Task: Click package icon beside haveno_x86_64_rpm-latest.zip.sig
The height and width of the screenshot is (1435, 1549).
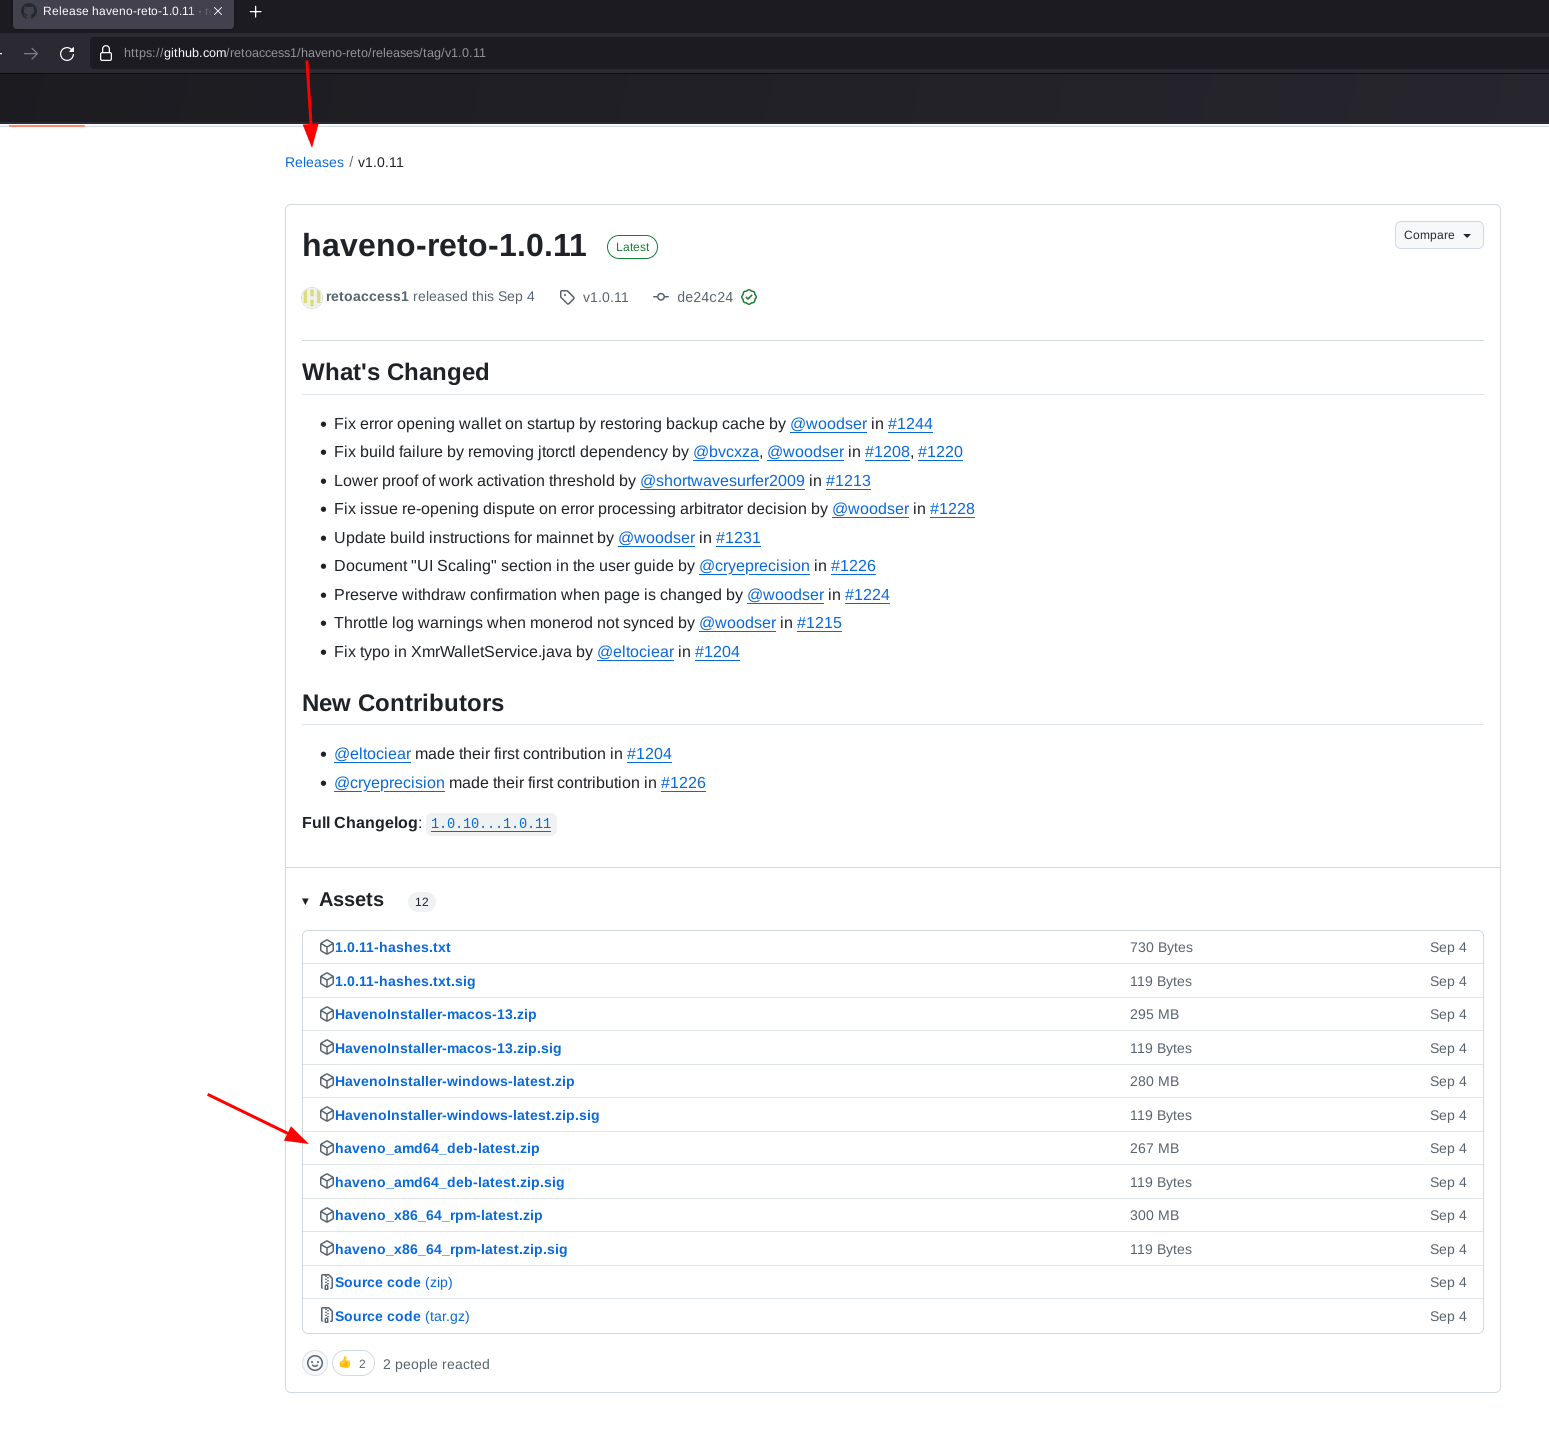Action: click(326, 1249)
